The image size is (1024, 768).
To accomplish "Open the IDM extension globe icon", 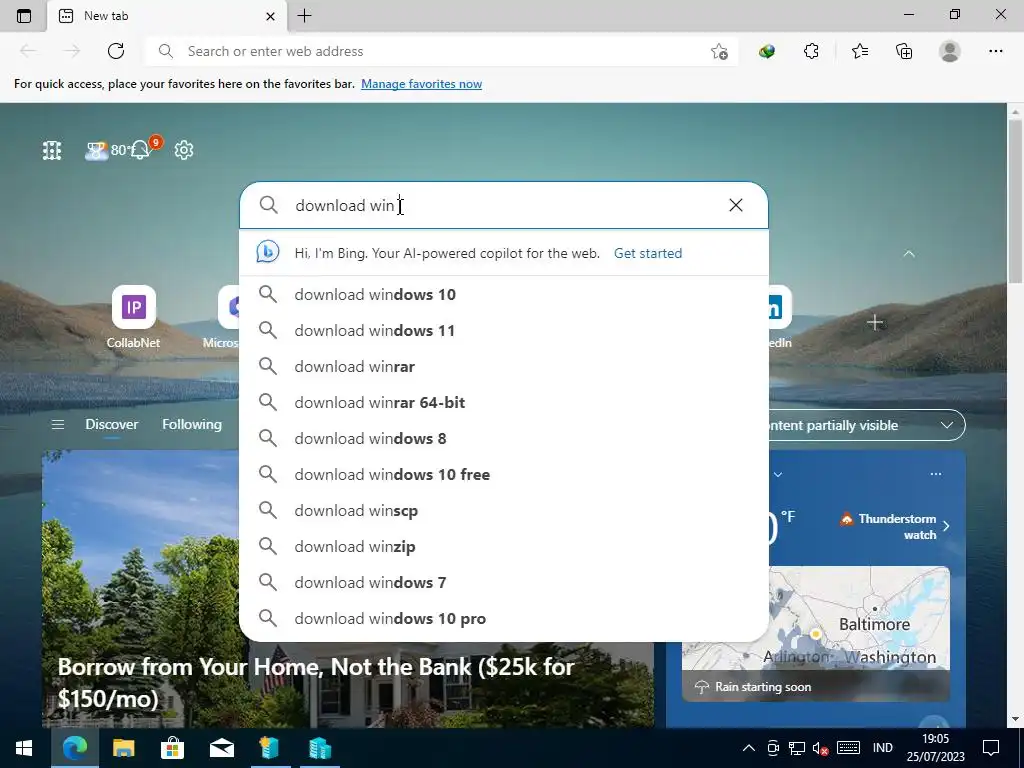I will coord(767,51).
